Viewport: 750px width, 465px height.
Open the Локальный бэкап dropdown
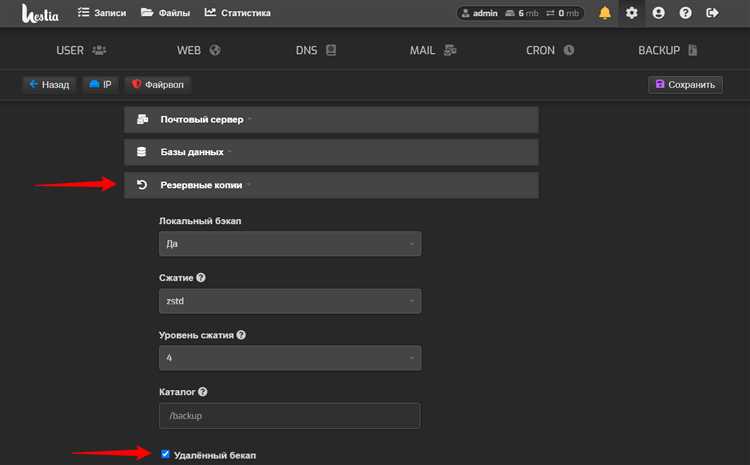pyautogui.click(x=290, y=244)
